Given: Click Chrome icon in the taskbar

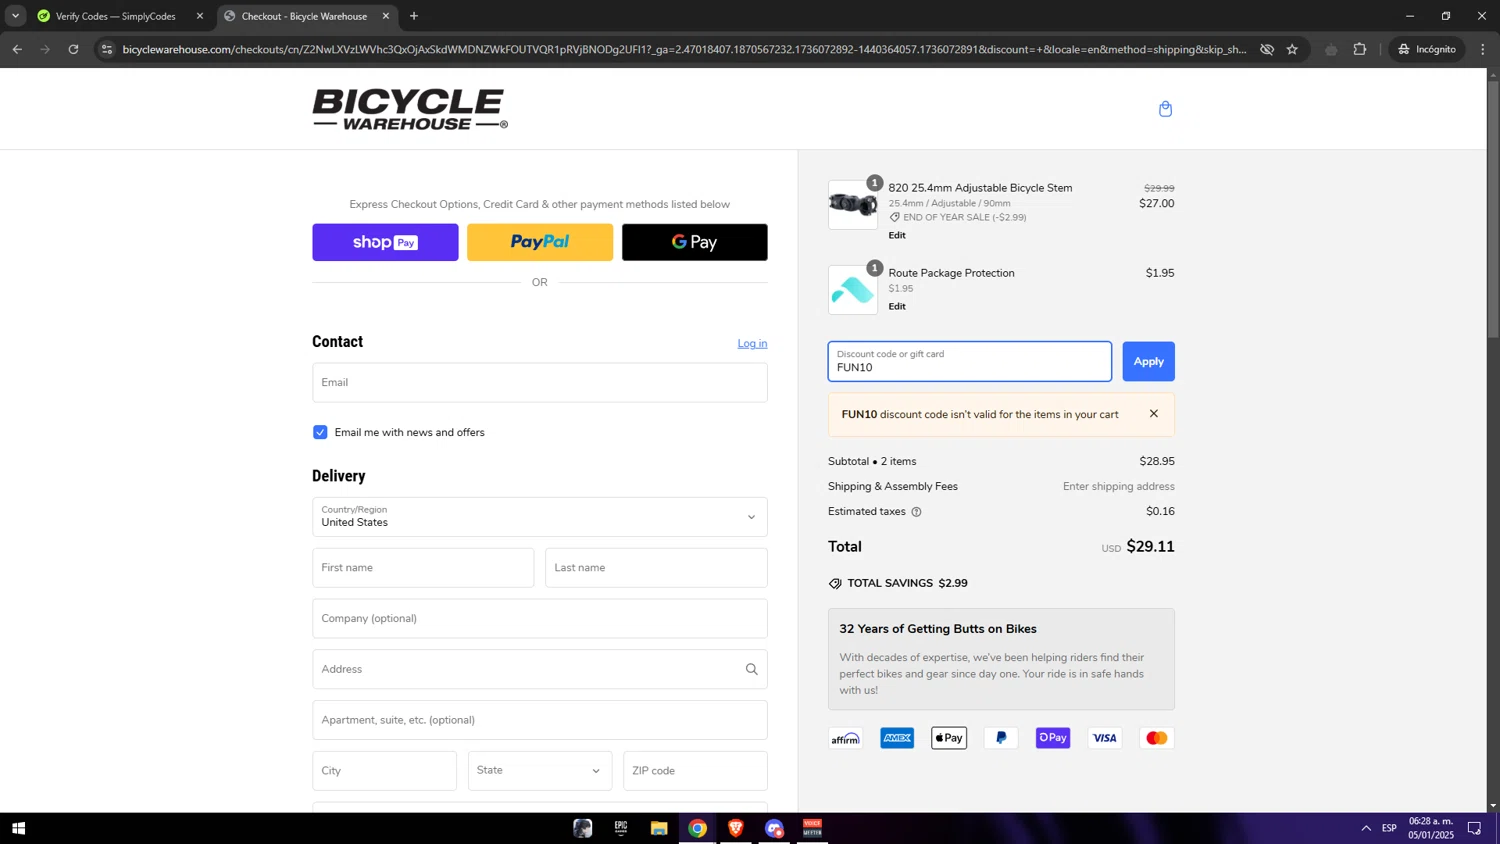Looking at the screenshot, I should (698, 828).
